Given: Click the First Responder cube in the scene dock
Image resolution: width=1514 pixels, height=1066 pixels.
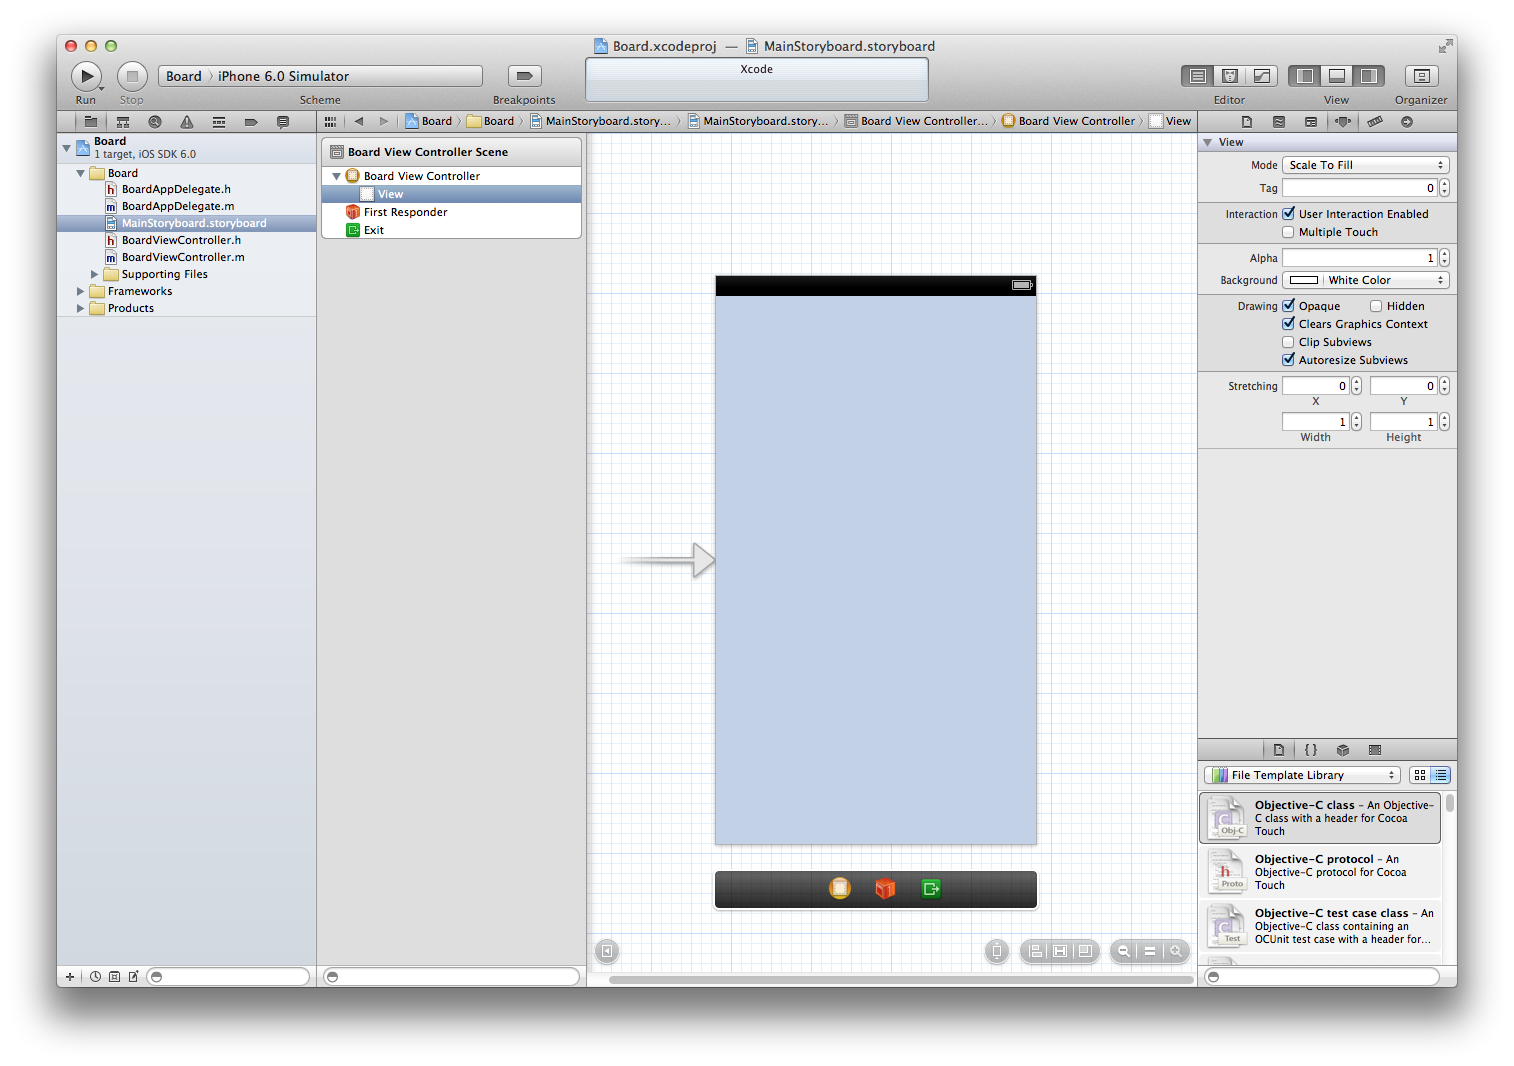Looking at the screenshot, I should [x=885, y=888].
